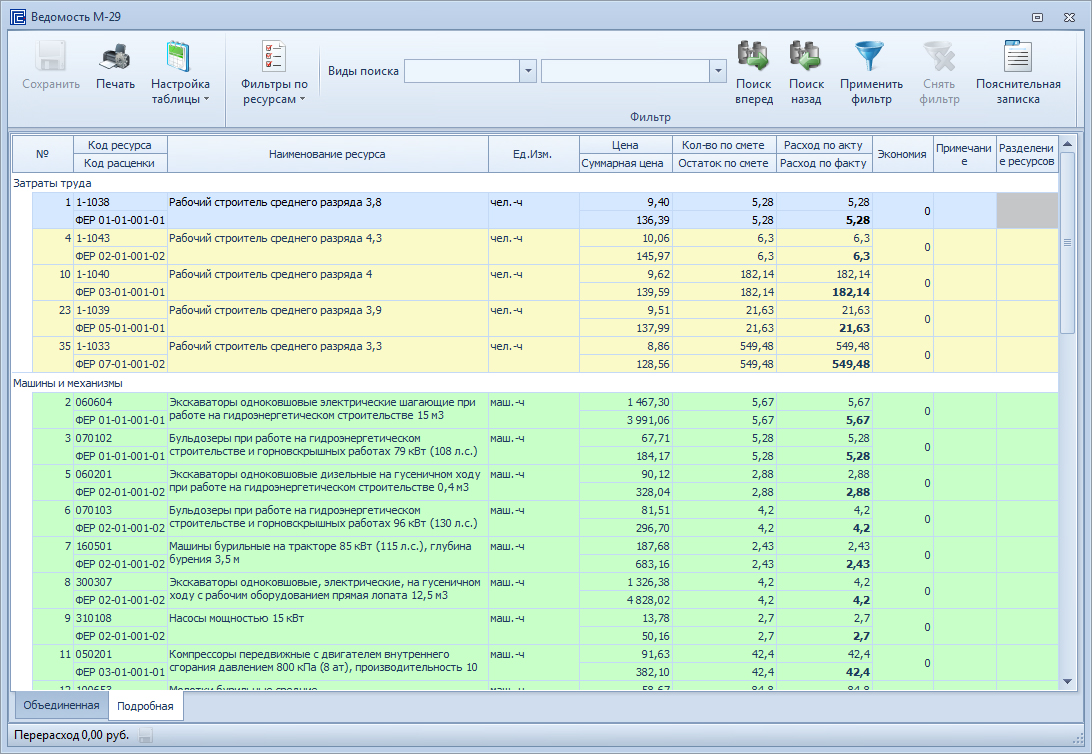Click the disk icon in status bar

coord(145,735)
